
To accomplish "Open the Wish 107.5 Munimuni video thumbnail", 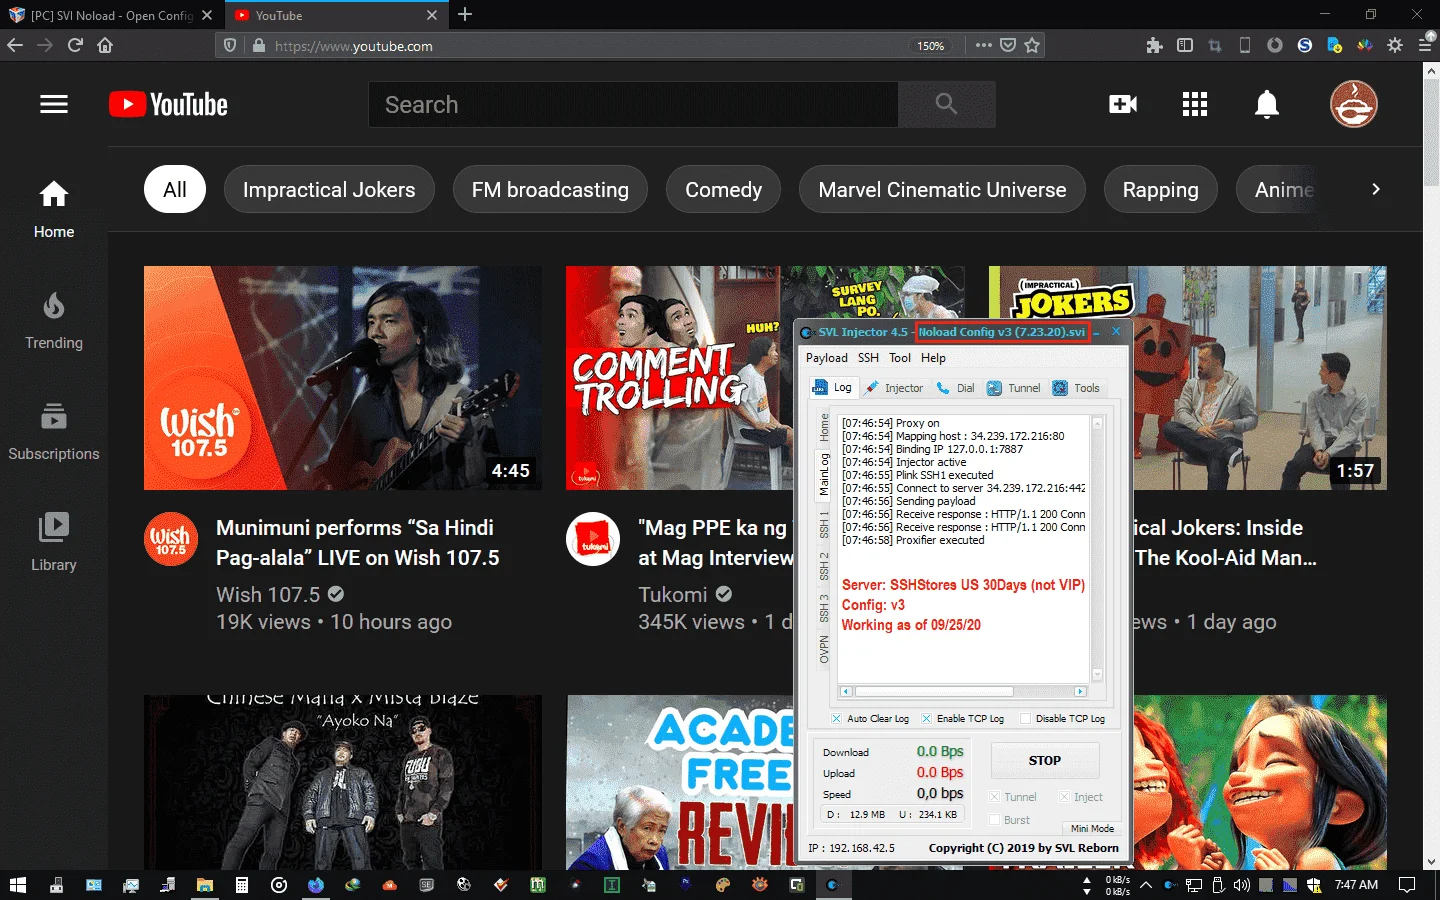I will [343, 377].
